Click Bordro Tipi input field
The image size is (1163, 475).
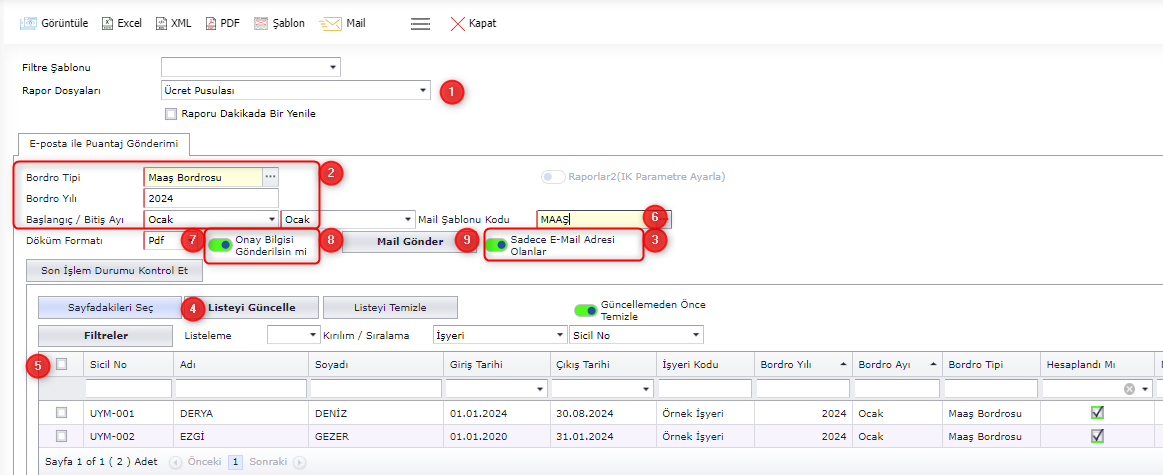click(x=204, y=177)
